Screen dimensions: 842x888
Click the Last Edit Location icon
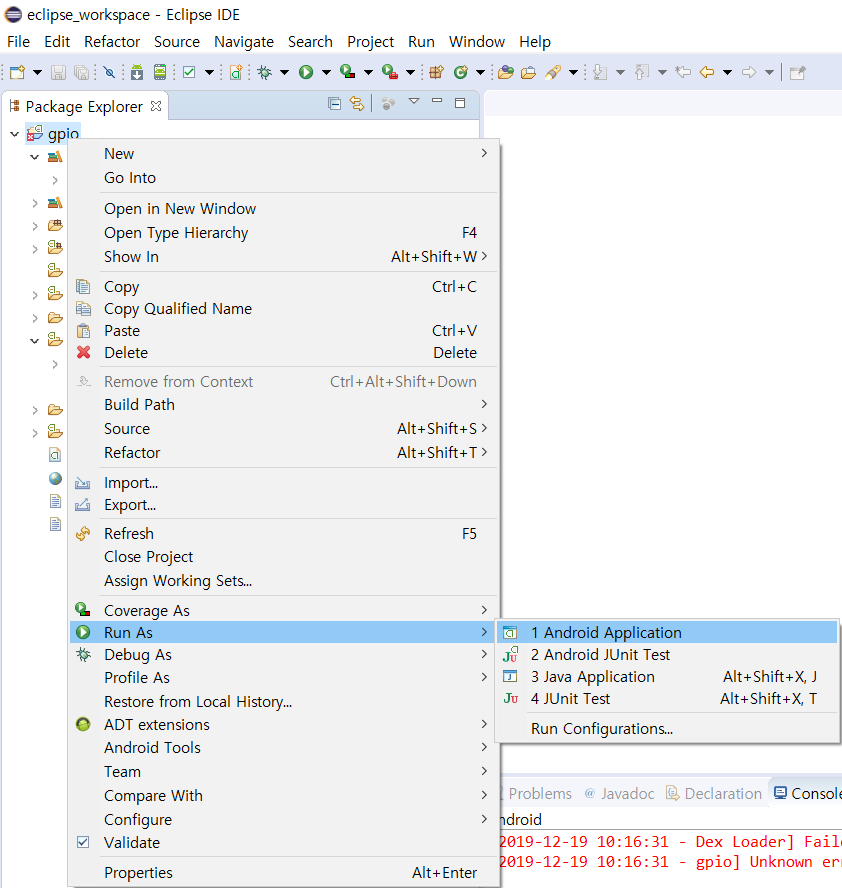(683, 72)
